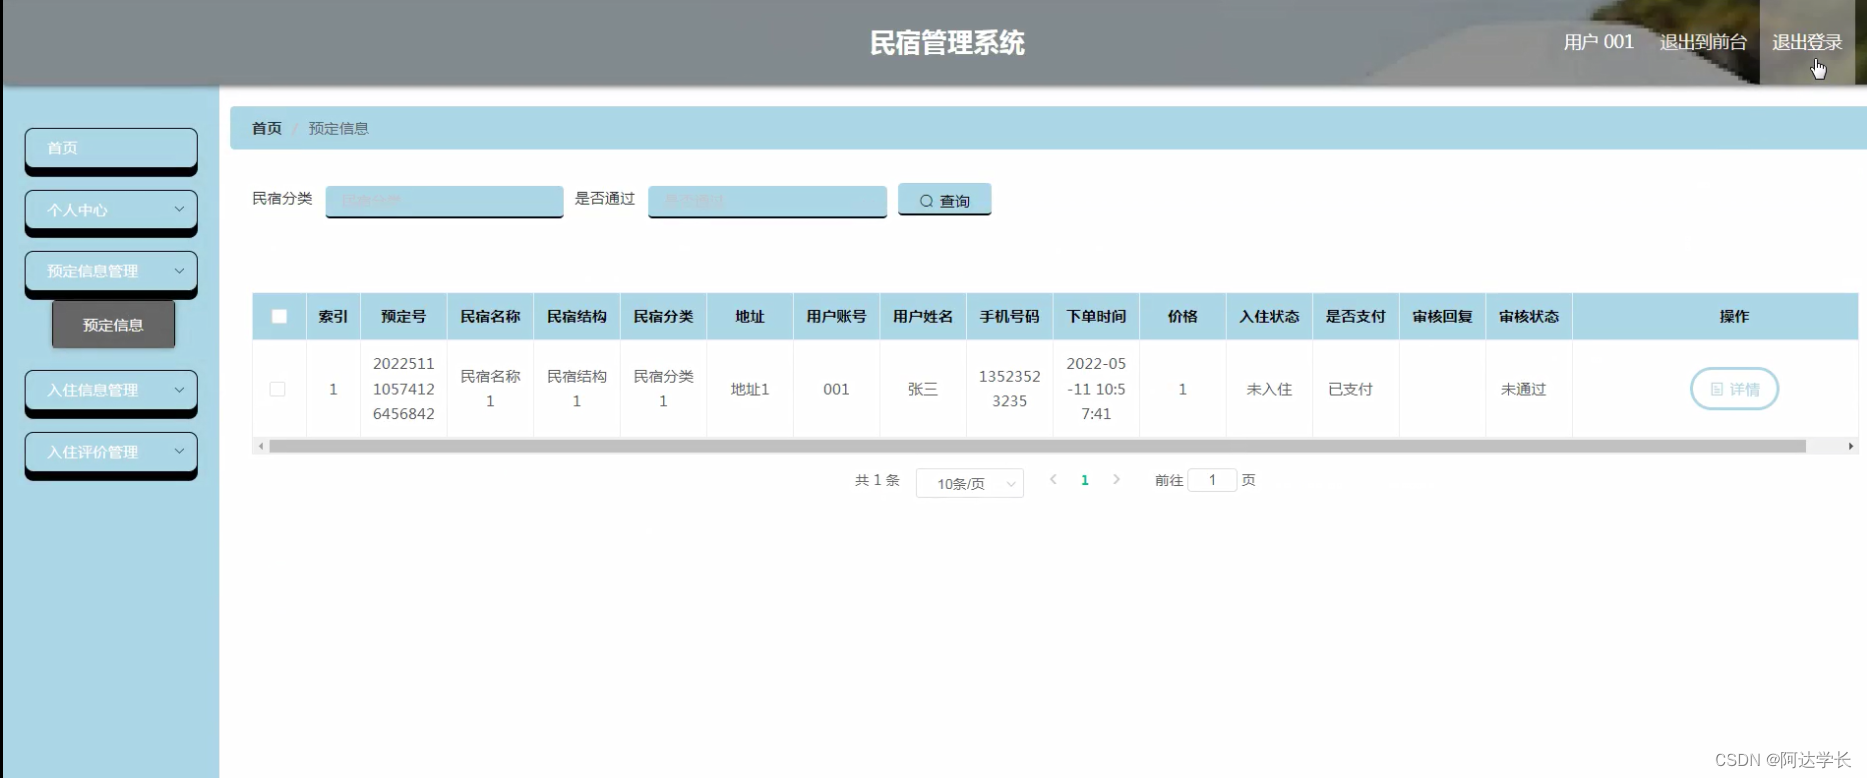Click the 手机号码 column header
This screenshot has width=1867, height=778.
tap(1009, 316)
